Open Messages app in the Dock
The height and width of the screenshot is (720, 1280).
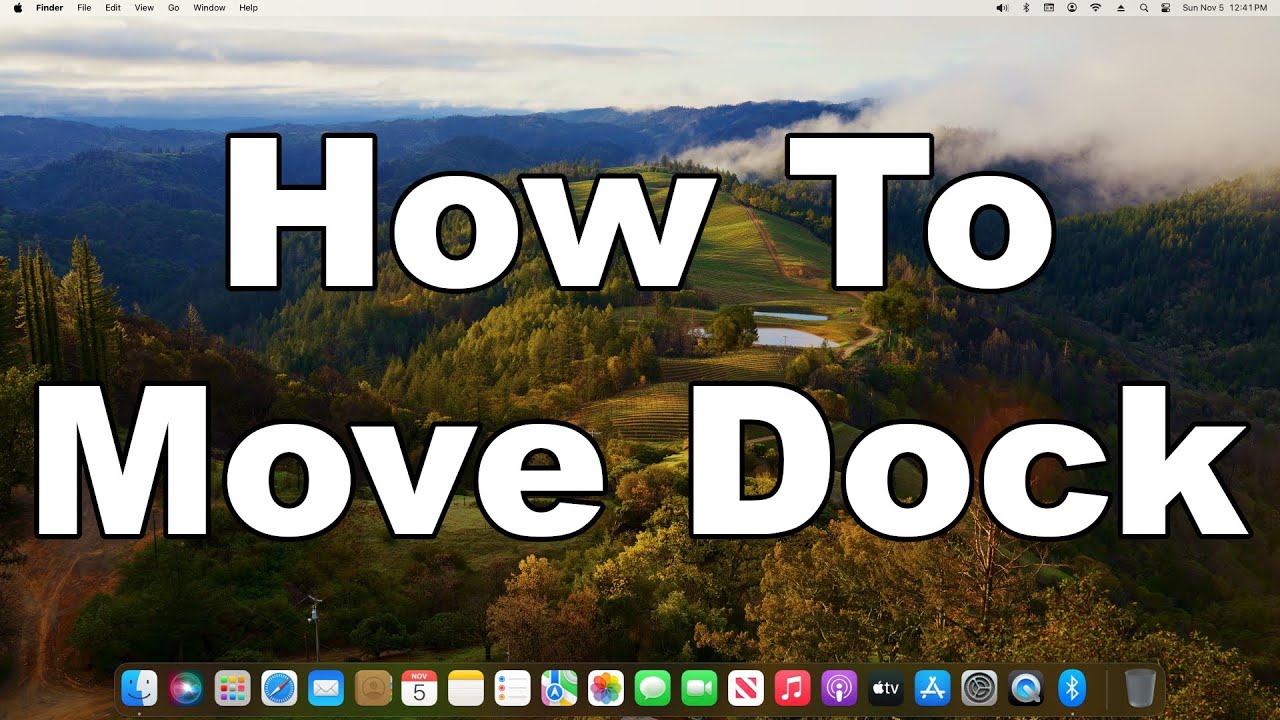(x=653, y=688)
